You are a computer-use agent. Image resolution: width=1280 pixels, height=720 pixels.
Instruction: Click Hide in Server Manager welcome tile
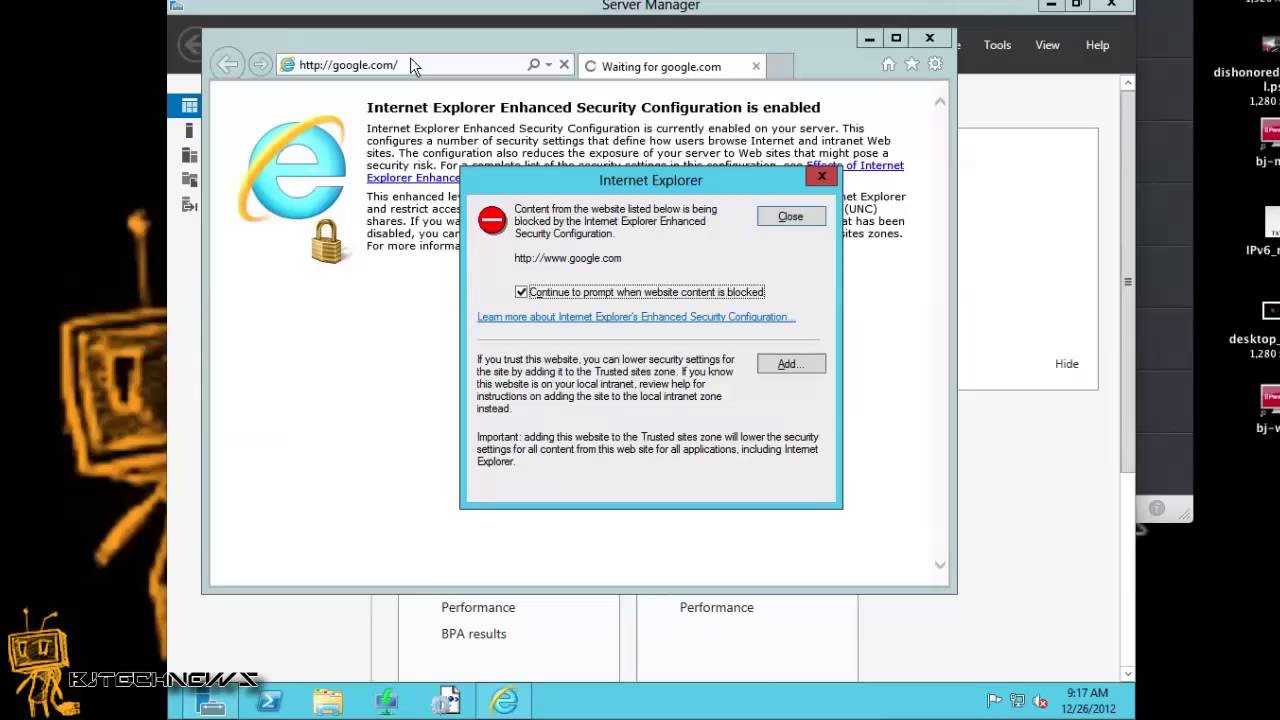(1067, 364)
